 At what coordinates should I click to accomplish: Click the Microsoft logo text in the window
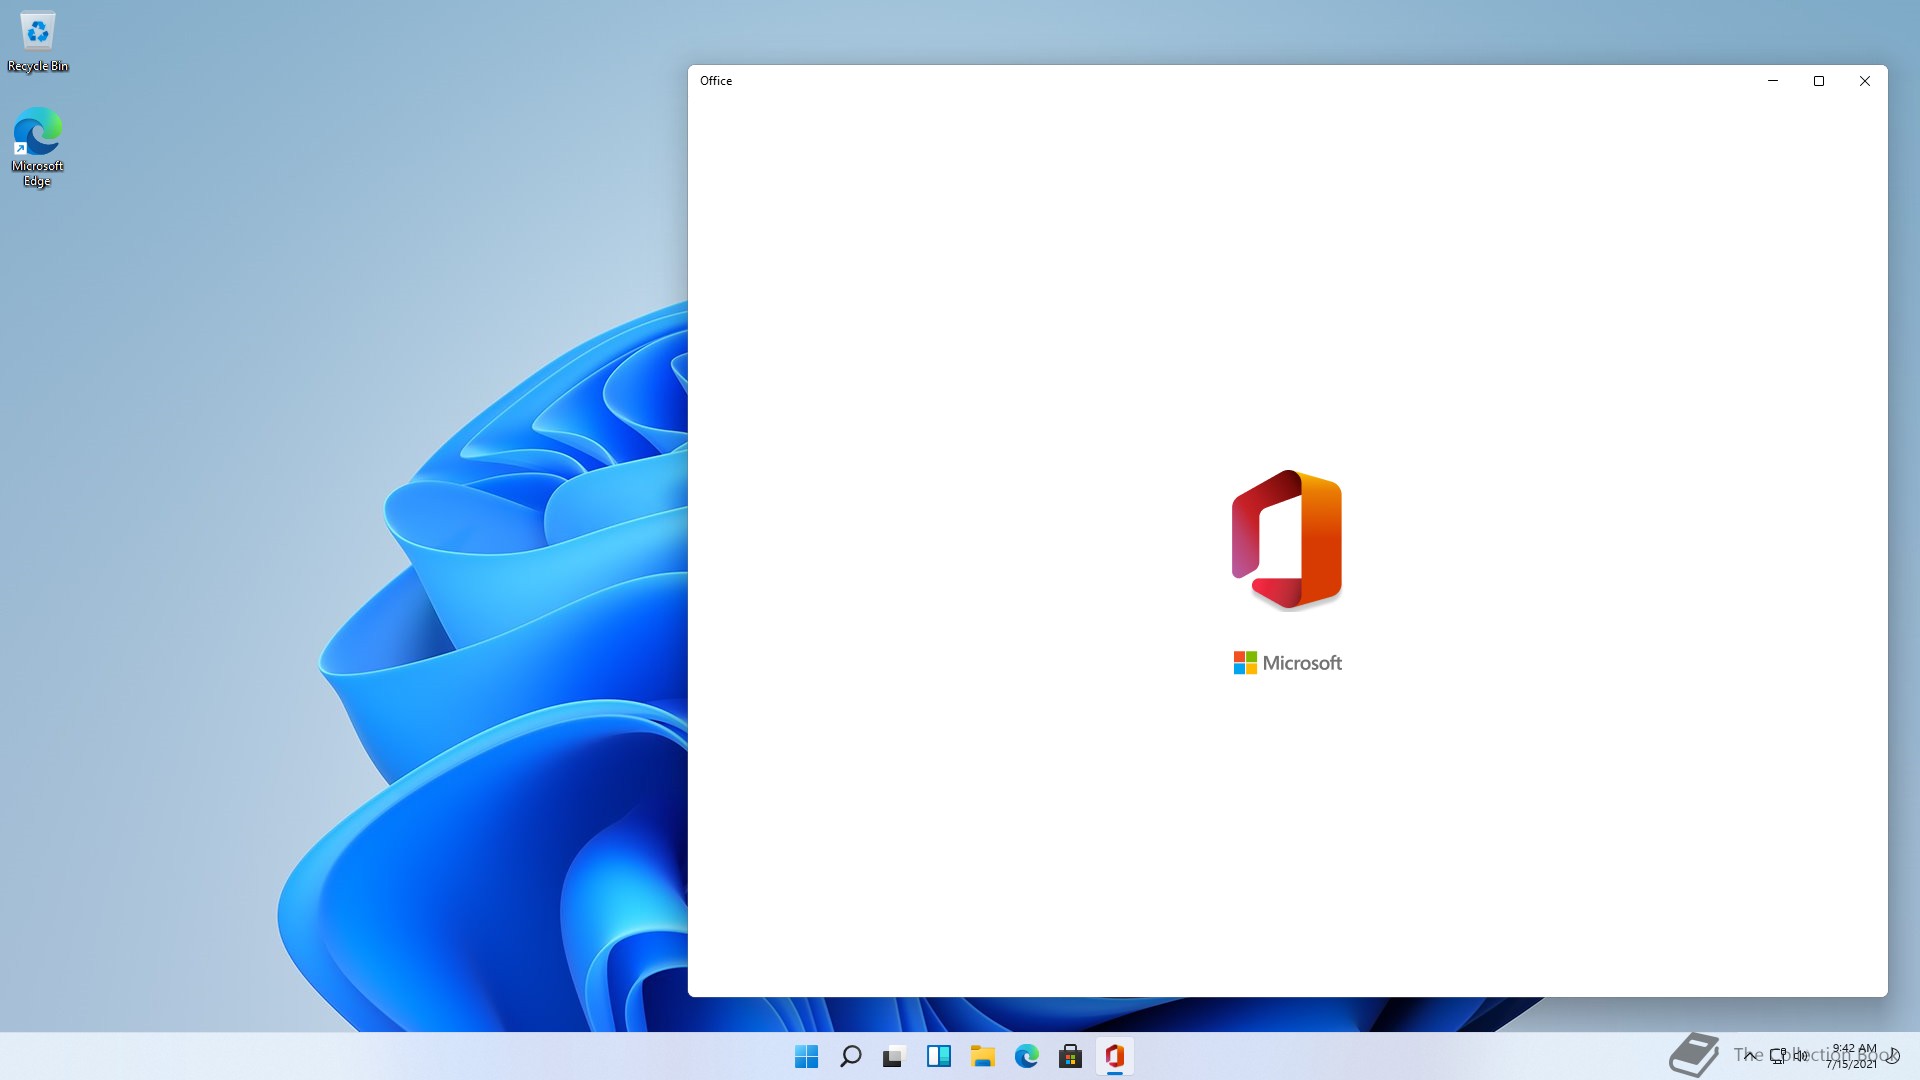(x=1287, y=663)
